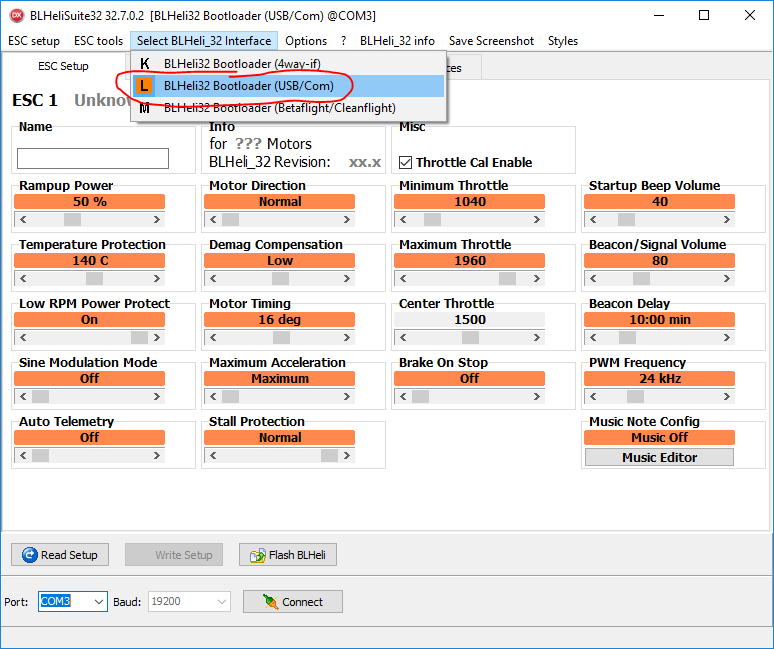Click Maximum Acceleration slider thumb
The width and height of the screenshot is (774, 649).
click(x=231, y=397)
